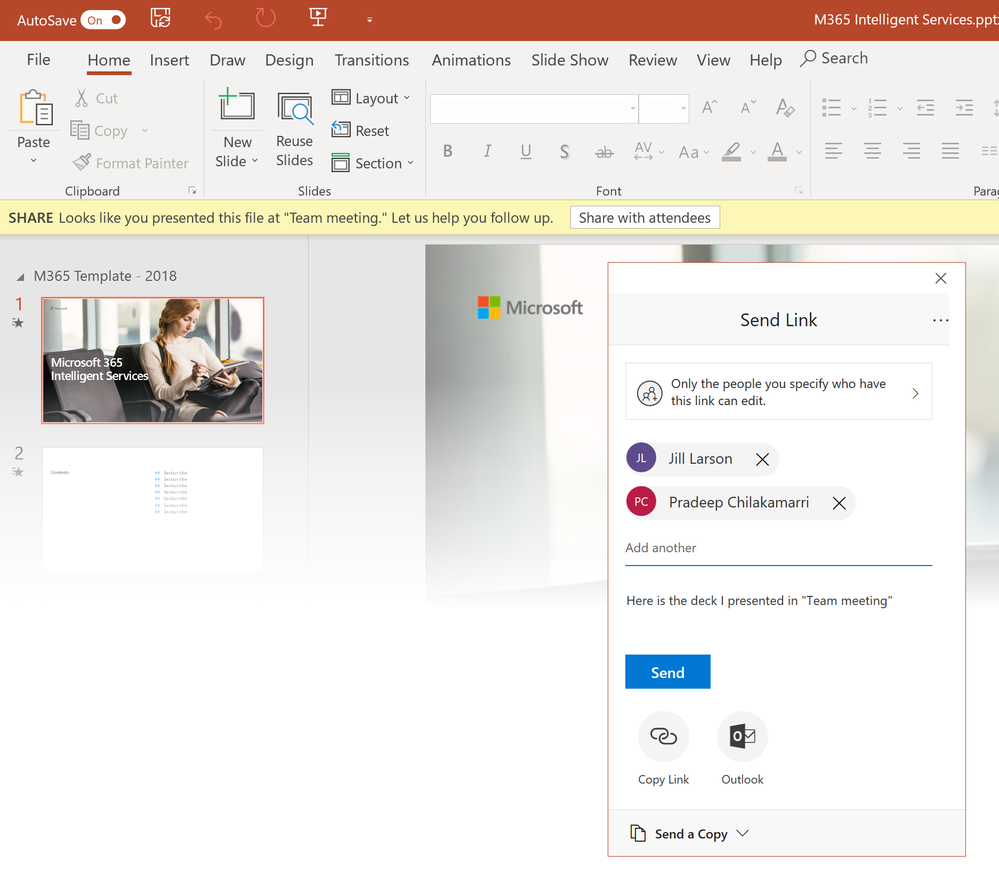Apply text highlight color
Image resolution: width=999 pixels, height=888 pixels.
(731, 152)
